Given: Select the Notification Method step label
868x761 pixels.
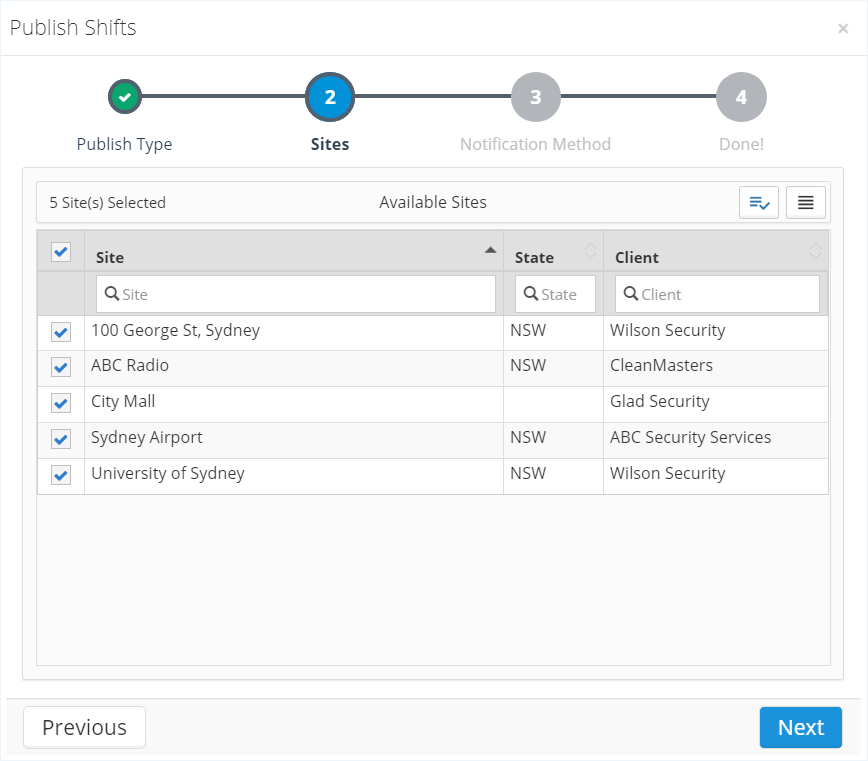Looking at the screenshot, I should pyautogui.click(x=535, y=144).
